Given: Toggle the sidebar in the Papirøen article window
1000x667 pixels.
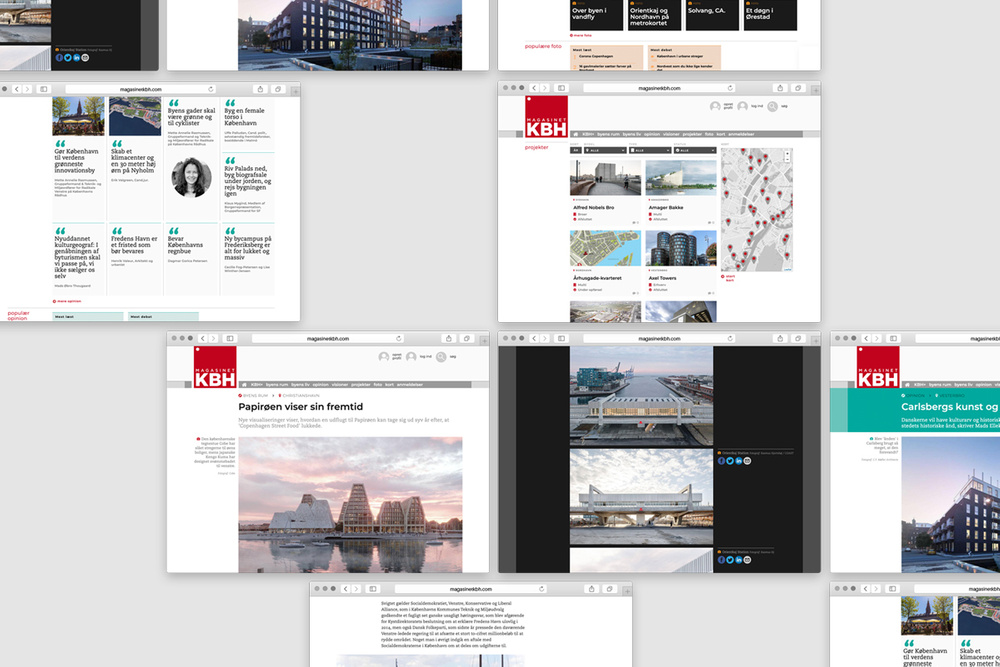Looking at the screenshot, I should pyautogui.click(x=230, y=339).
